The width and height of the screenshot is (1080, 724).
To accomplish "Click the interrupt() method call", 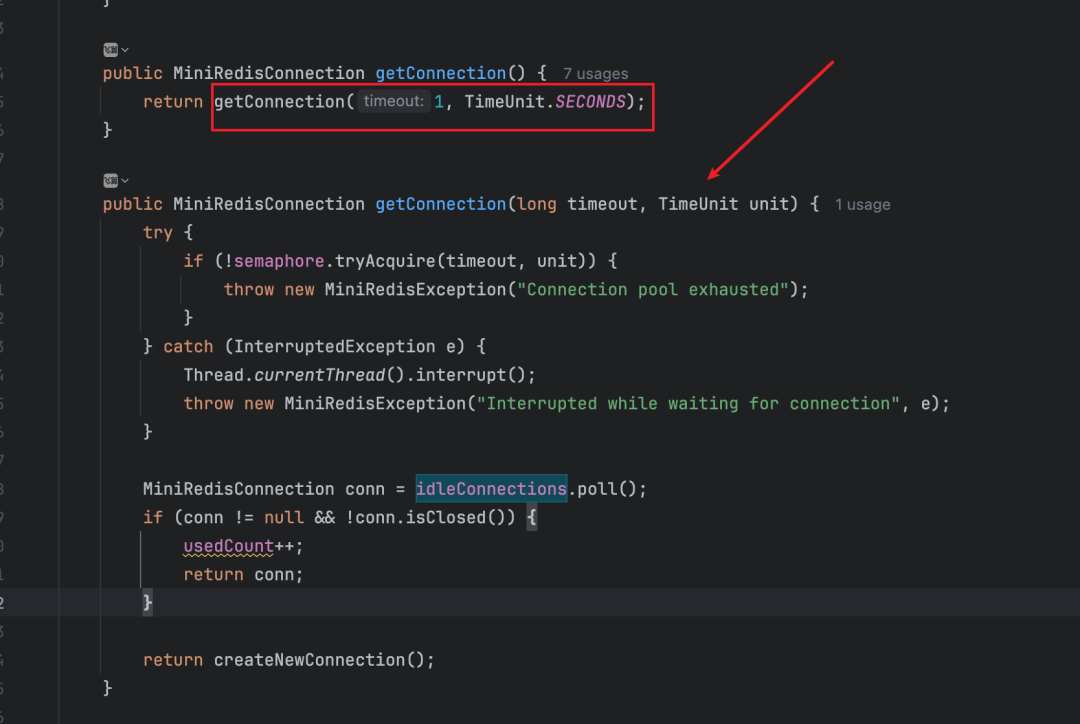I will 470,375.
